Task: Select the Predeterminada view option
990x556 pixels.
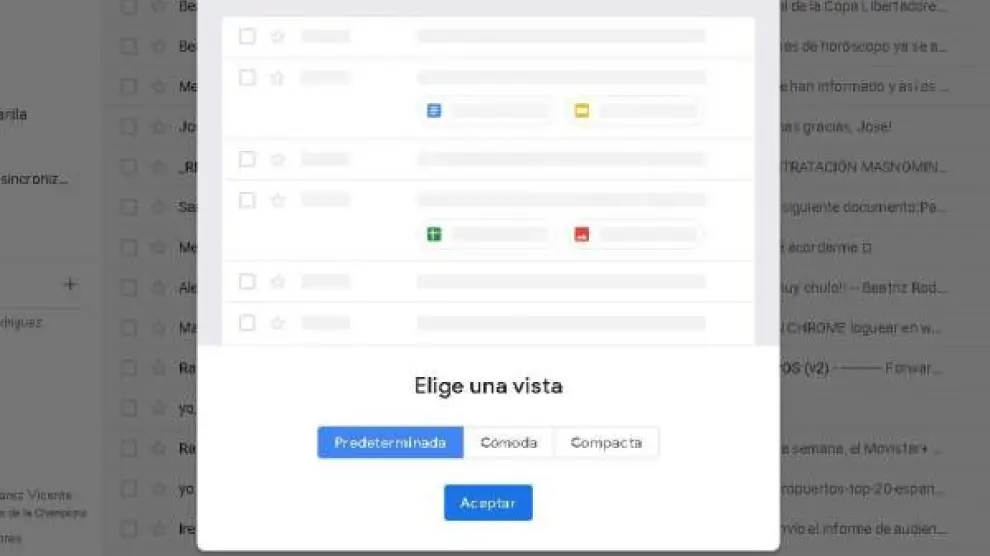Action: 390,442
